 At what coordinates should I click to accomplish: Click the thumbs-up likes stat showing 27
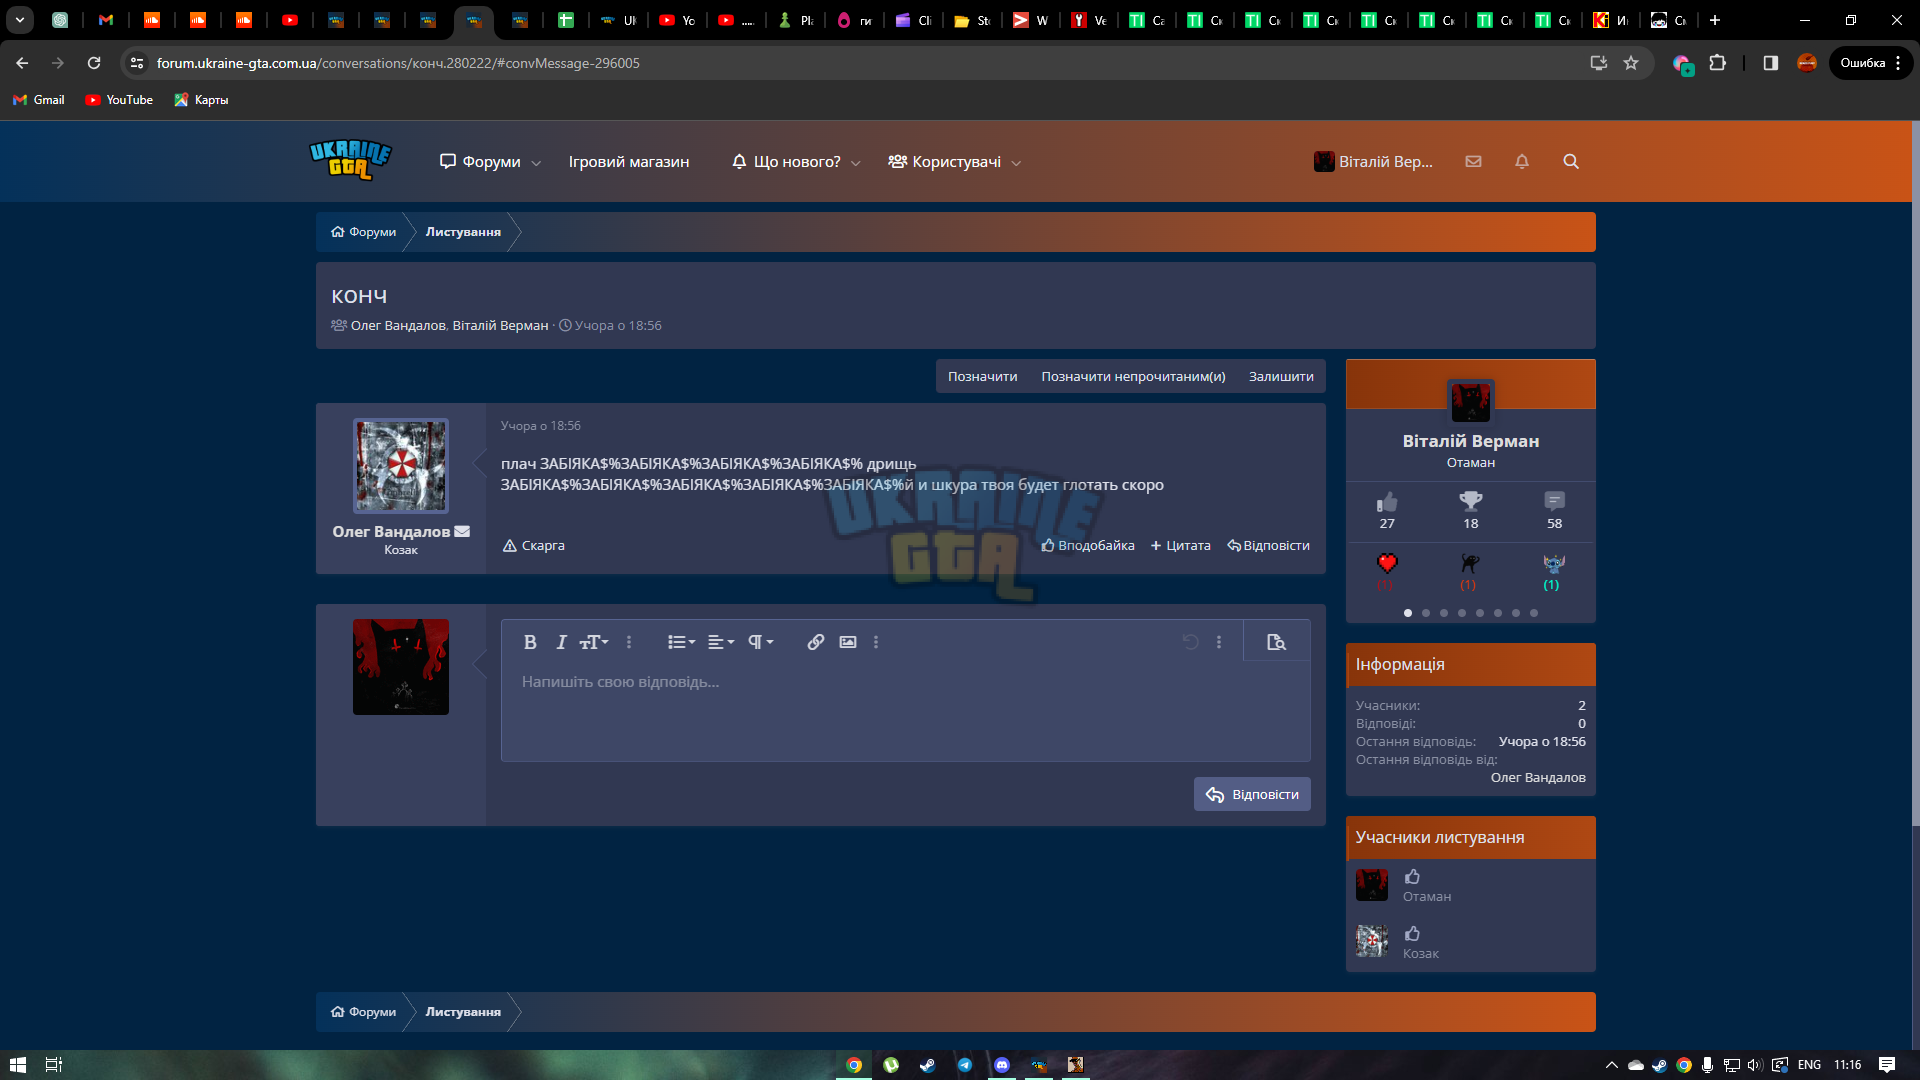click(1387, 510)
